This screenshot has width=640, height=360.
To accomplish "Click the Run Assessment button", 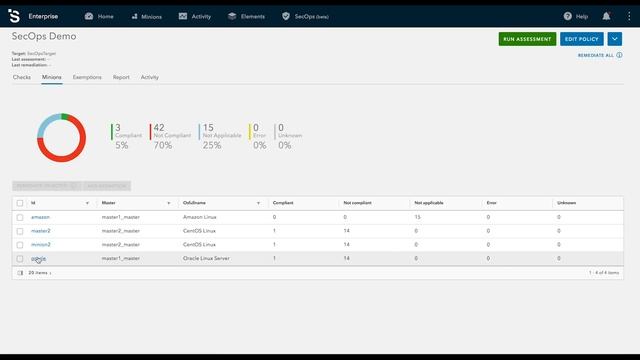I will tap(527, 39).
